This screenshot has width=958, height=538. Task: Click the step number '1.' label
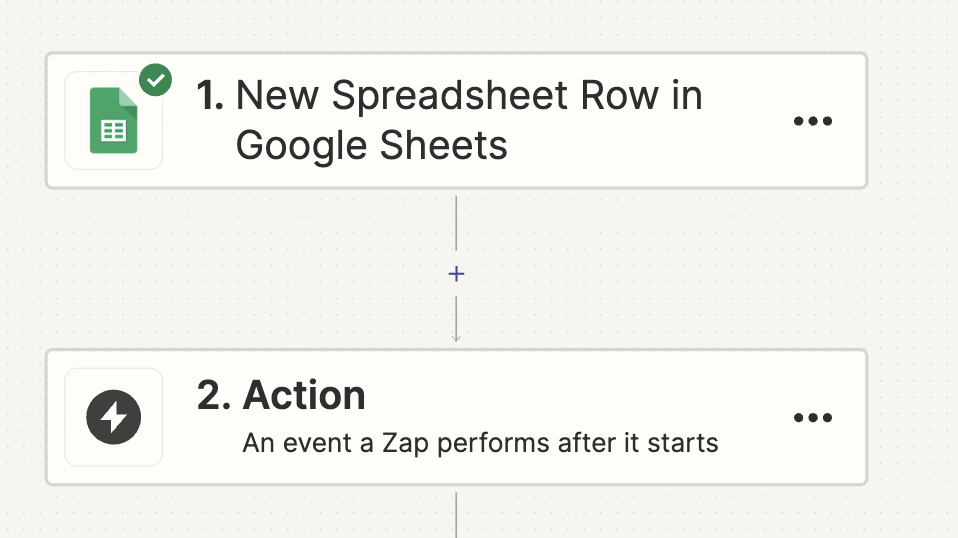[210, 96]
